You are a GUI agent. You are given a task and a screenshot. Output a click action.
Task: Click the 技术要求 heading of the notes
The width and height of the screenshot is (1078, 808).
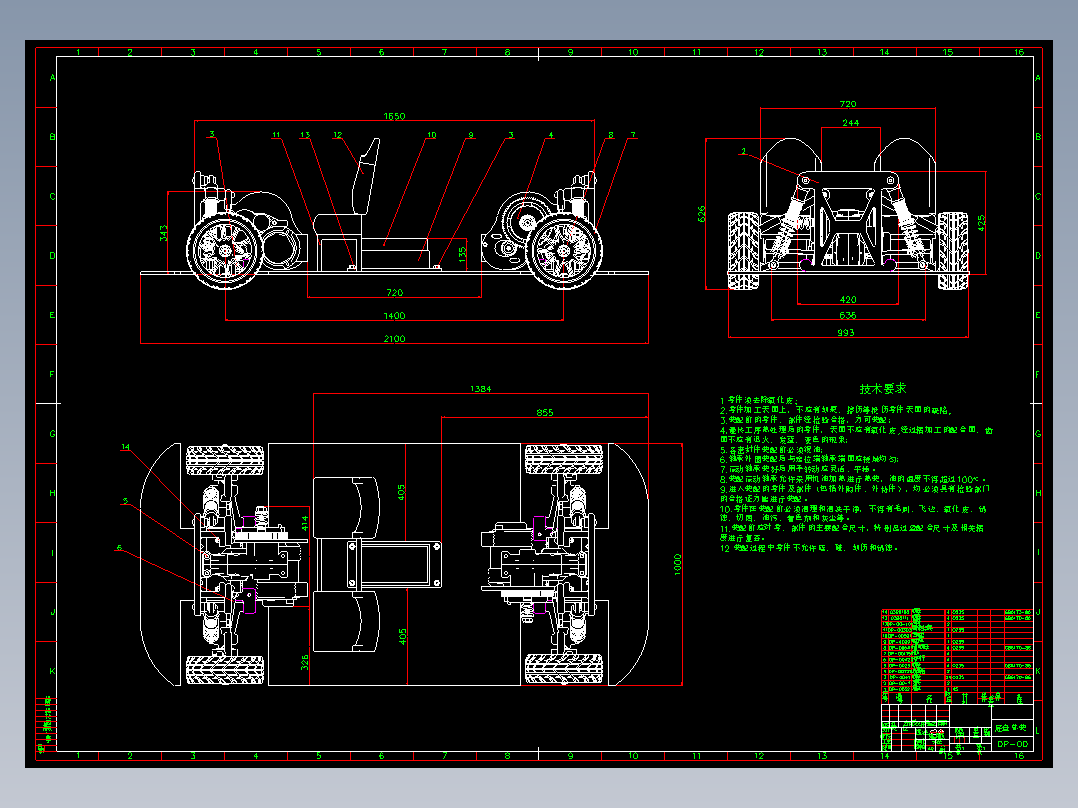point(883,389)
